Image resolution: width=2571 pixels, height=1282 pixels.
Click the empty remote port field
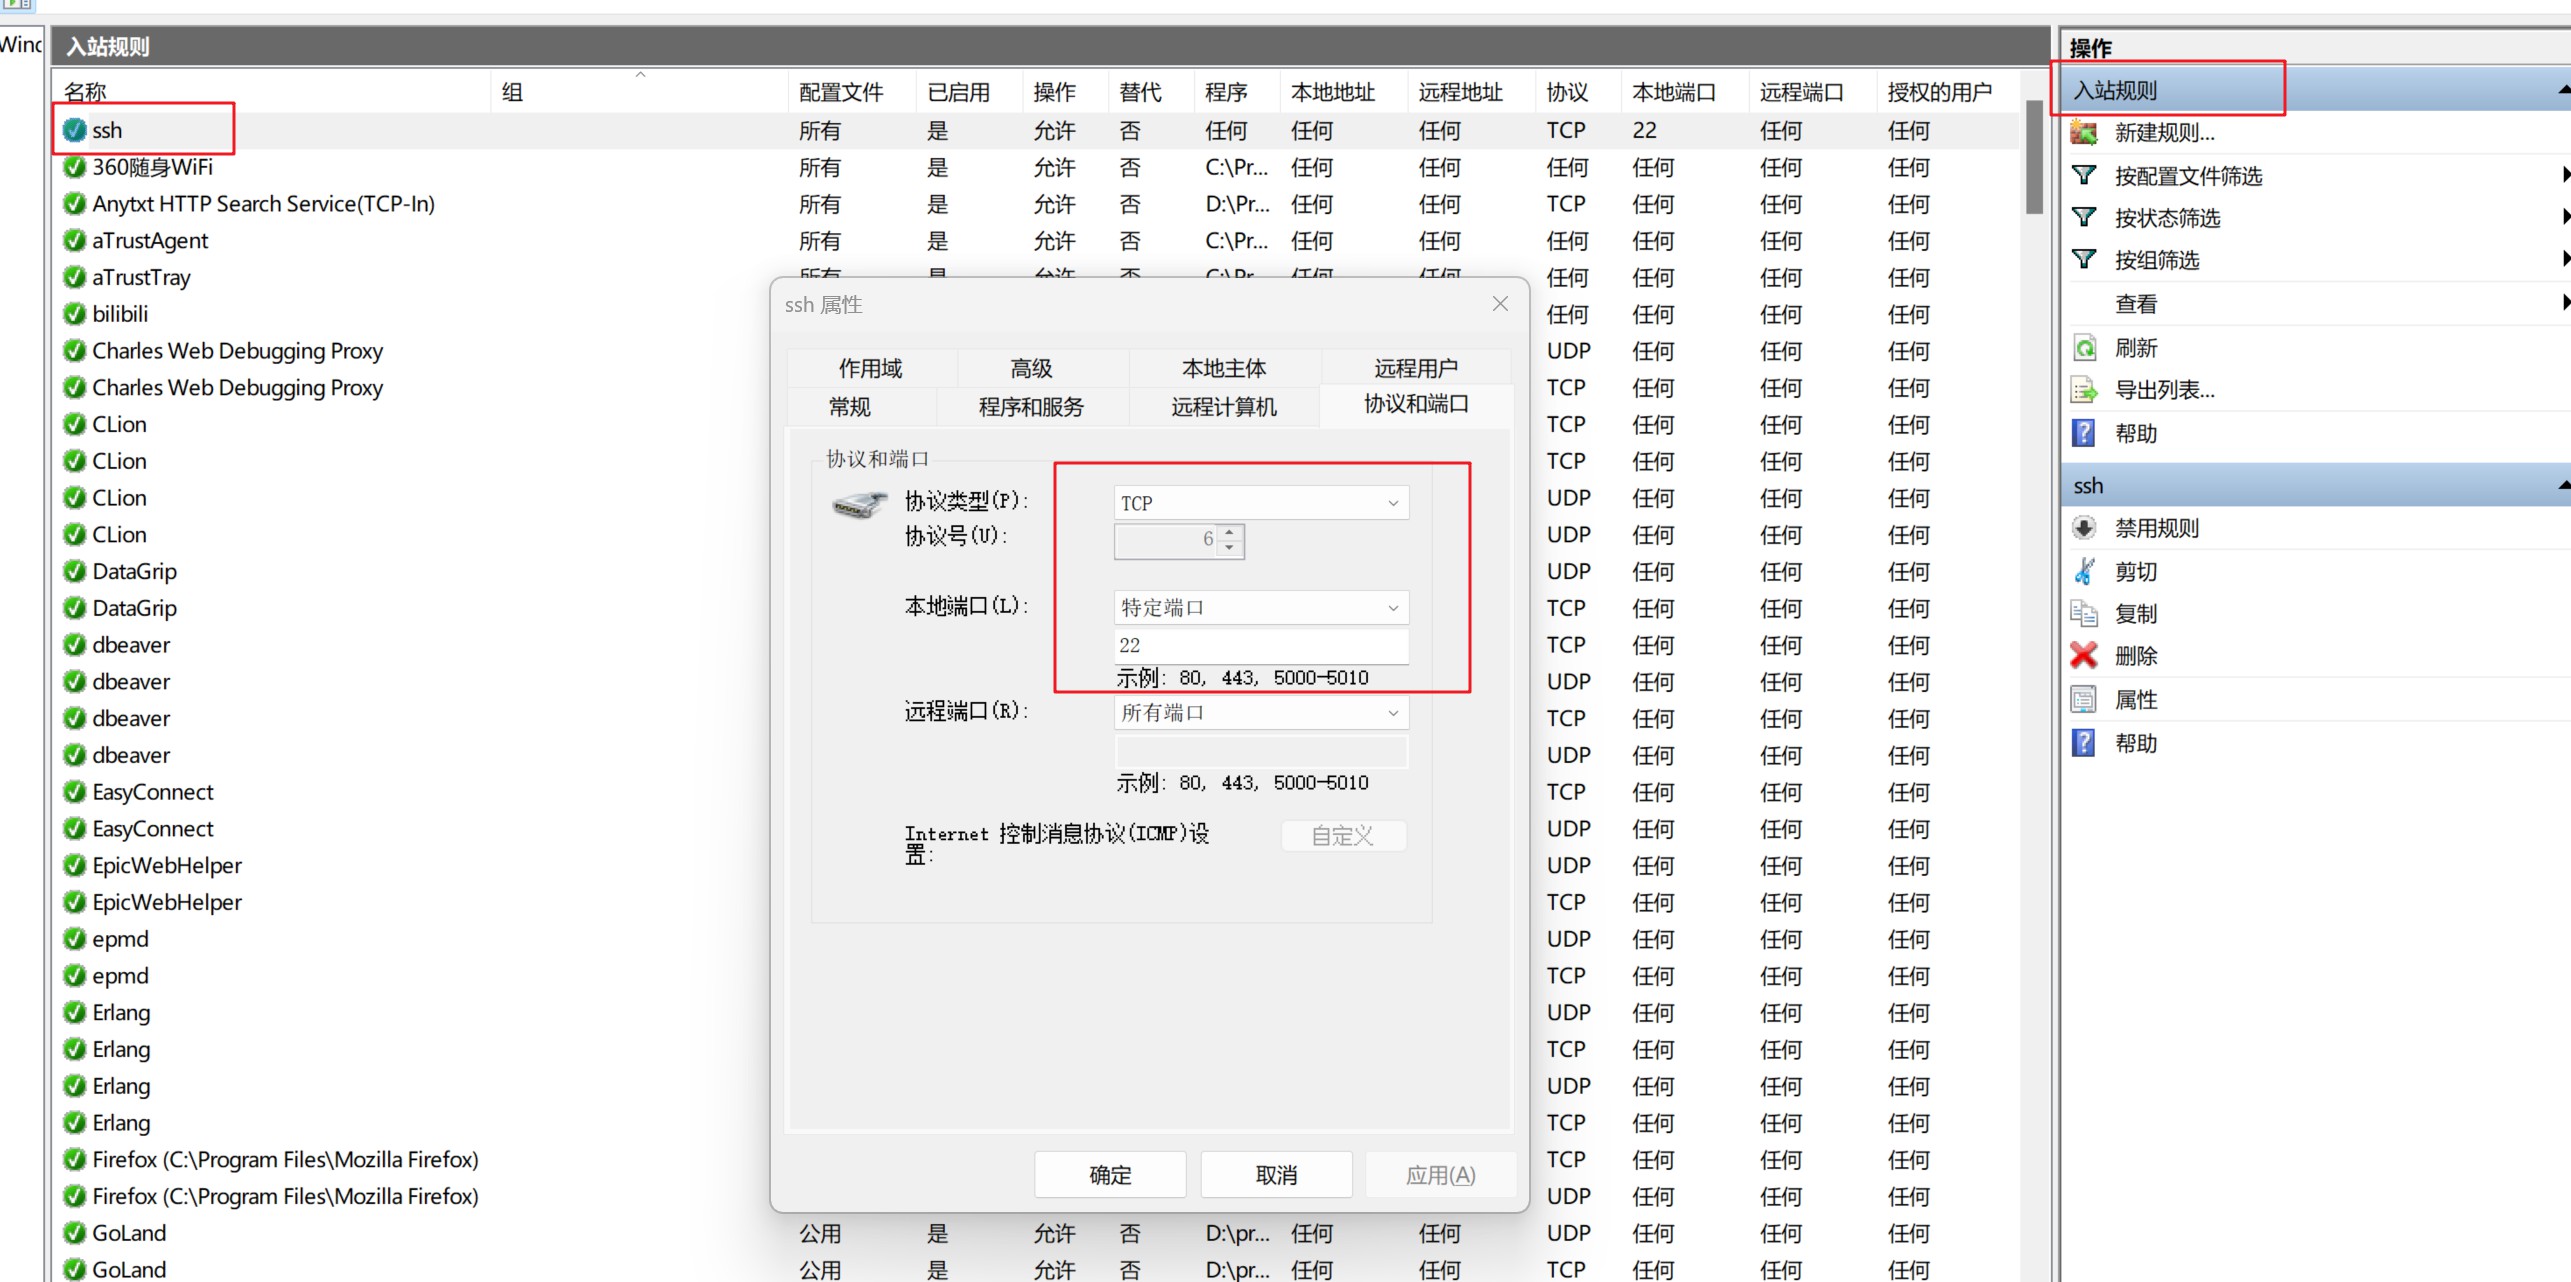(x=1261, y=751)
